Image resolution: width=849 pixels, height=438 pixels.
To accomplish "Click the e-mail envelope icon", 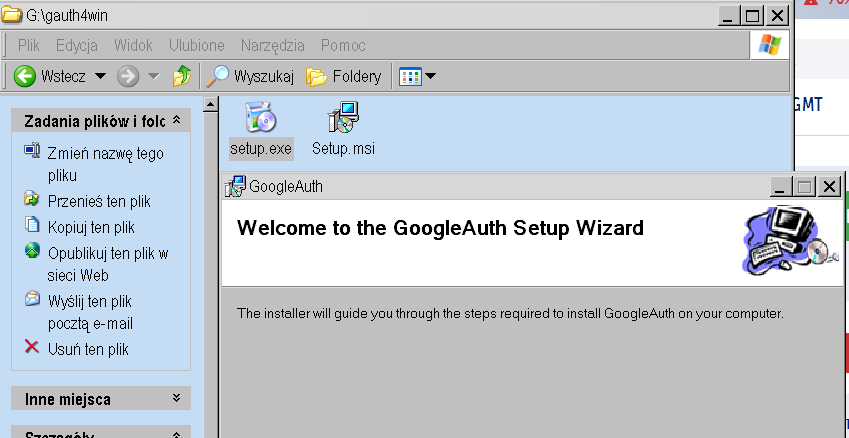I will [32, 298].
